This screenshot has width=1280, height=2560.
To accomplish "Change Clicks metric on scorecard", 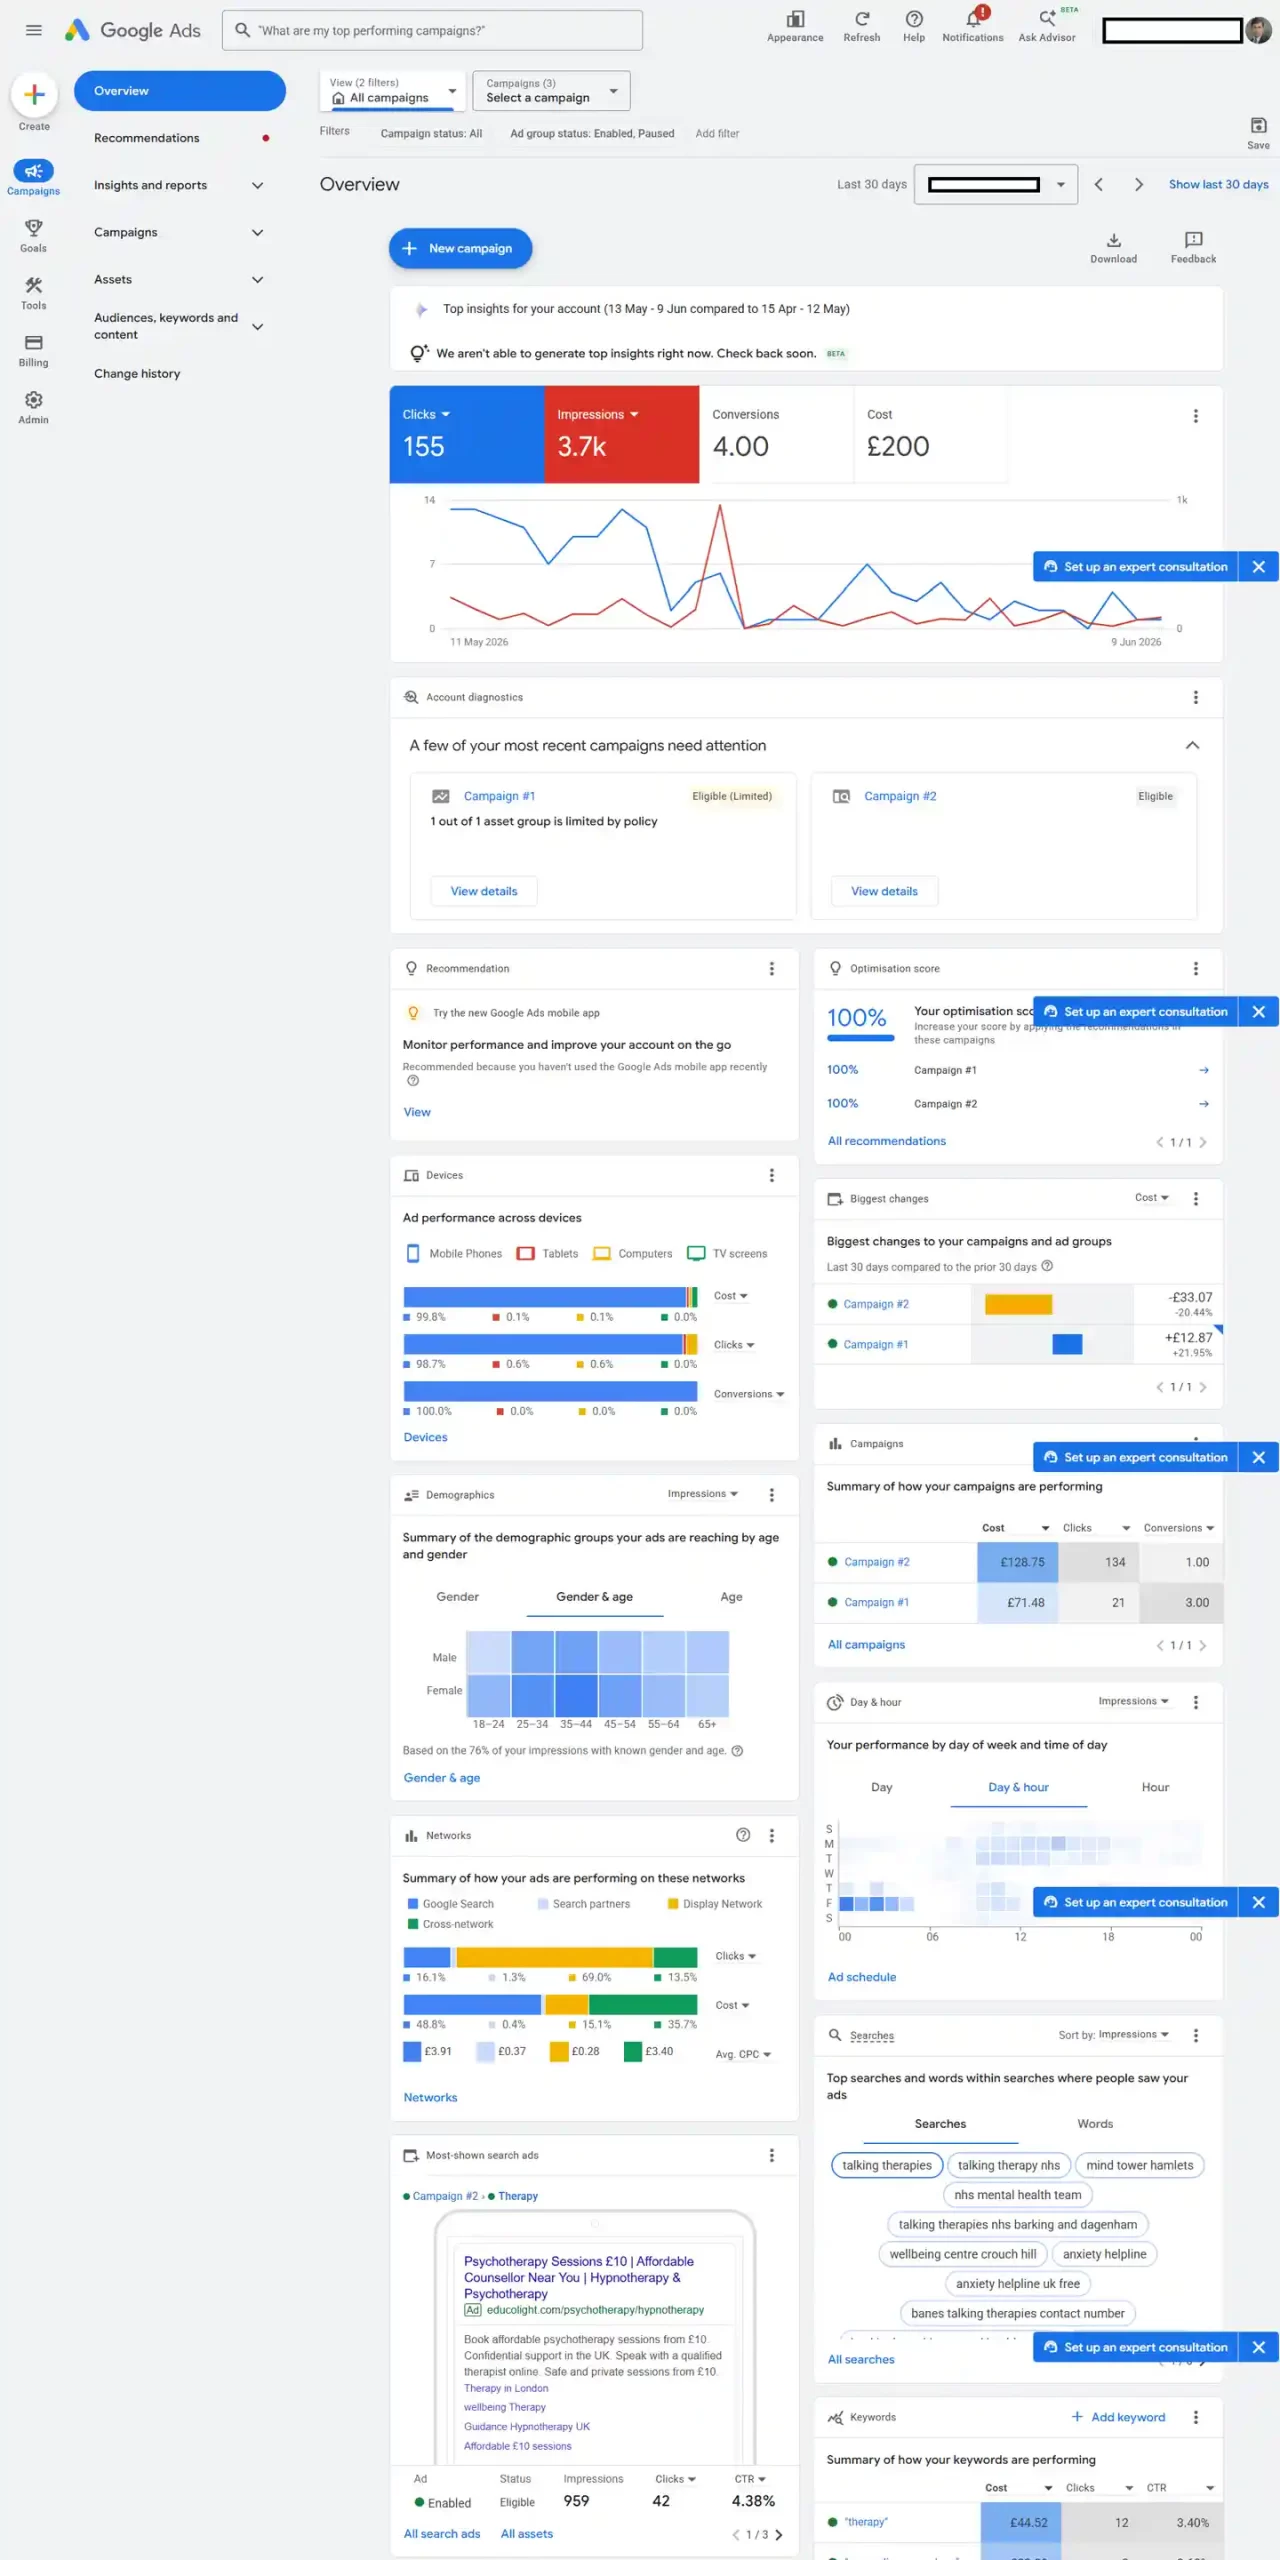I will coord(426,414).
